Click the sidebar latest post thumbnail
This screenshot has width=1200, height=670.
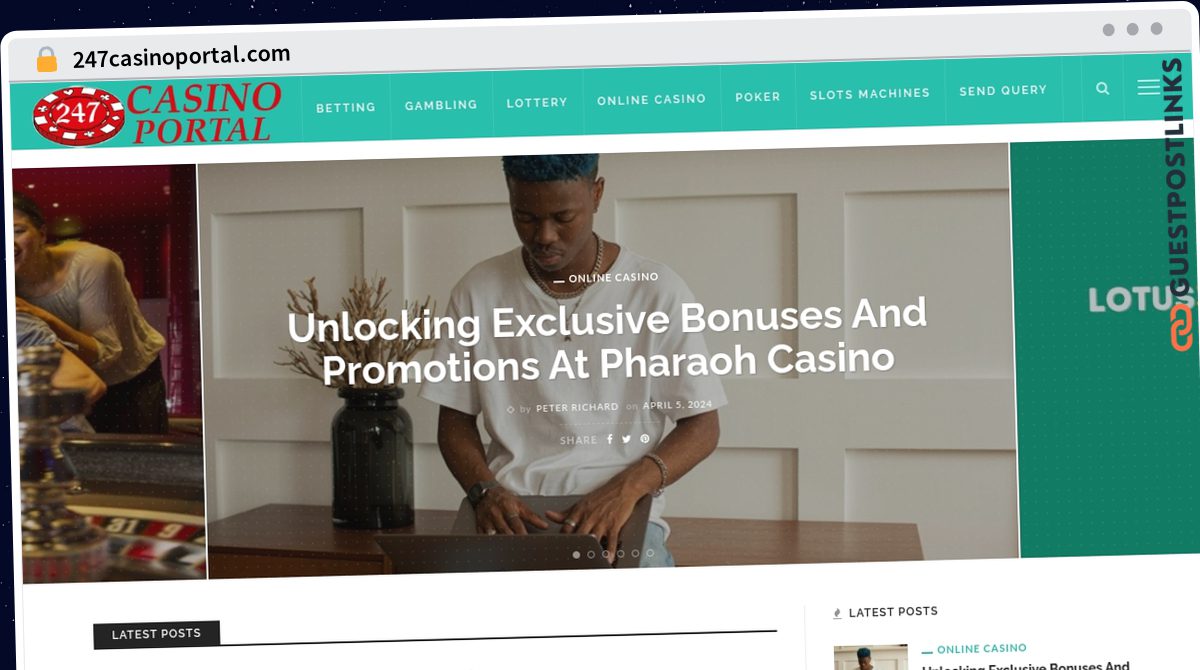(870, 658)
